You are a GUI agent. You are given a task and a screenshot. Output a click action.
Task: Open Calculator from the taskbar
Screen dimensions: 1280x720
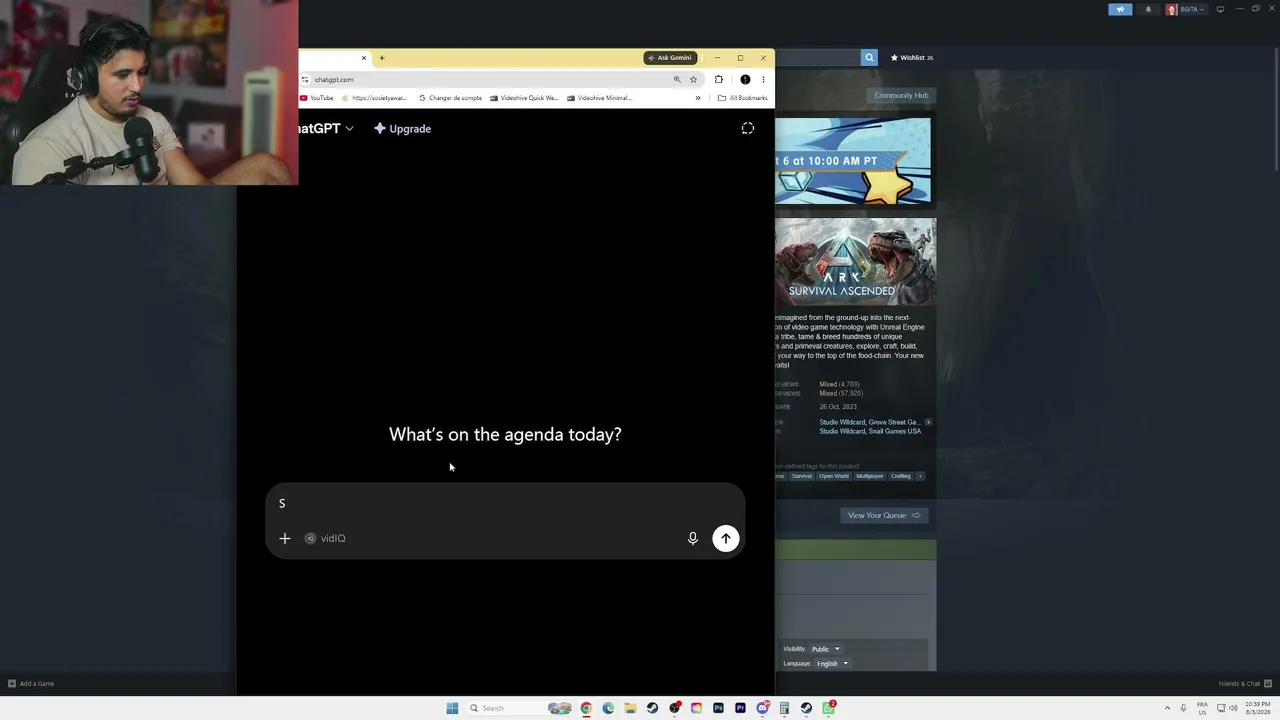click(784, 708)
